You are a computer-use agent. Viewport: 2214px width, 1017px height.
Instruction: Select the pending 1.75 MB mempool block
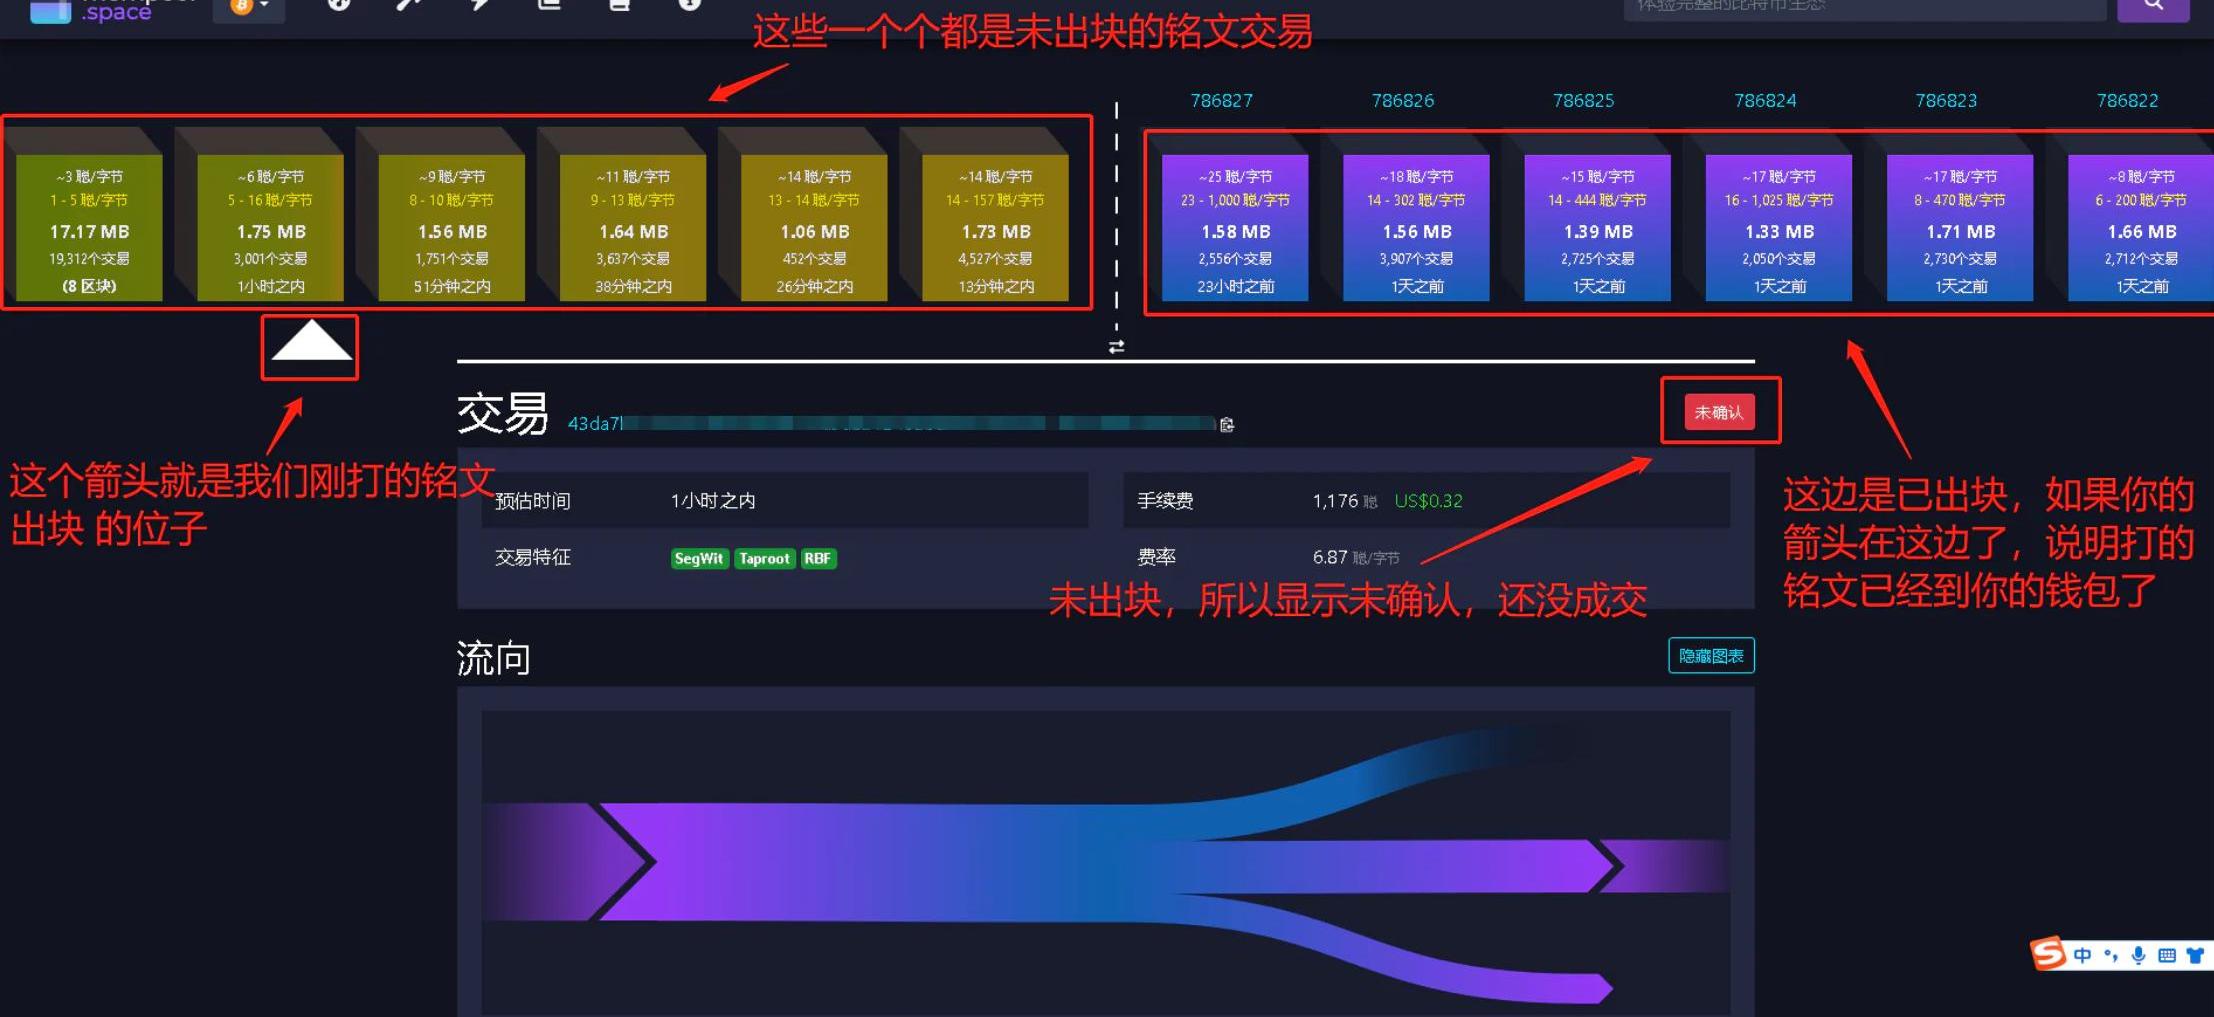[x=270, y=228]
